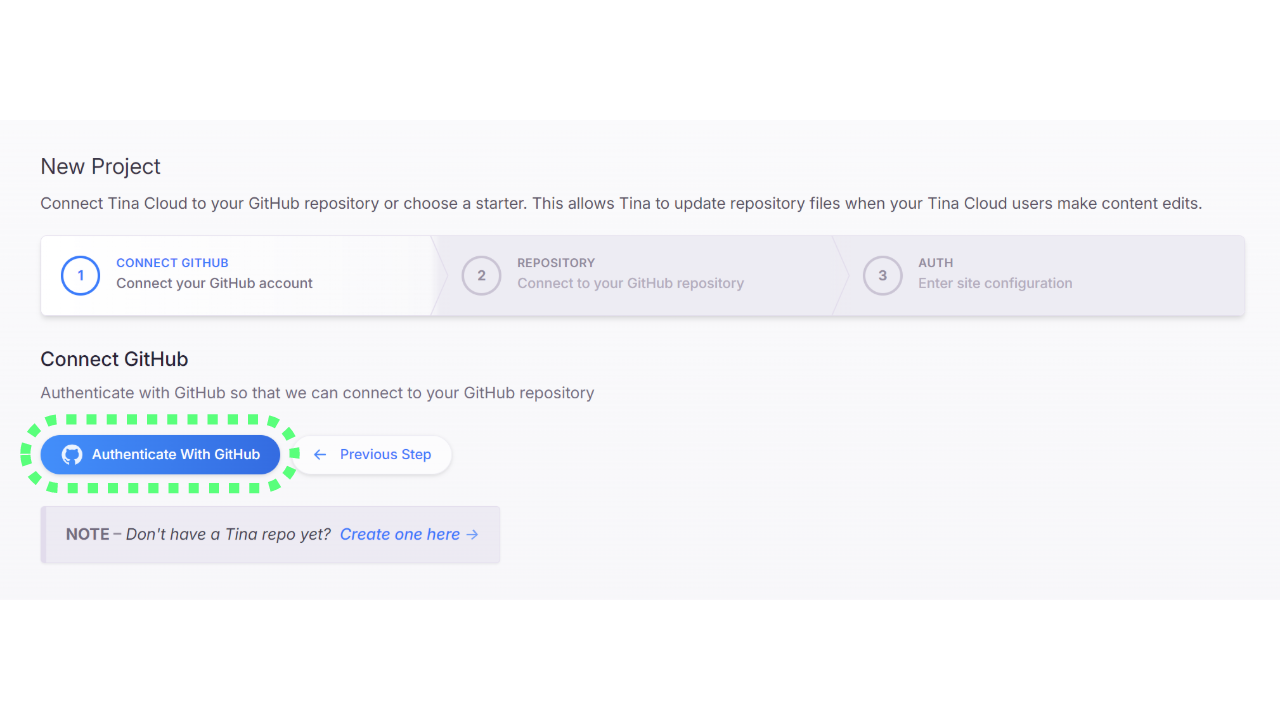1280x720 pixels.
Task: Go back with the Previous Step button
Action: (371, 454)
